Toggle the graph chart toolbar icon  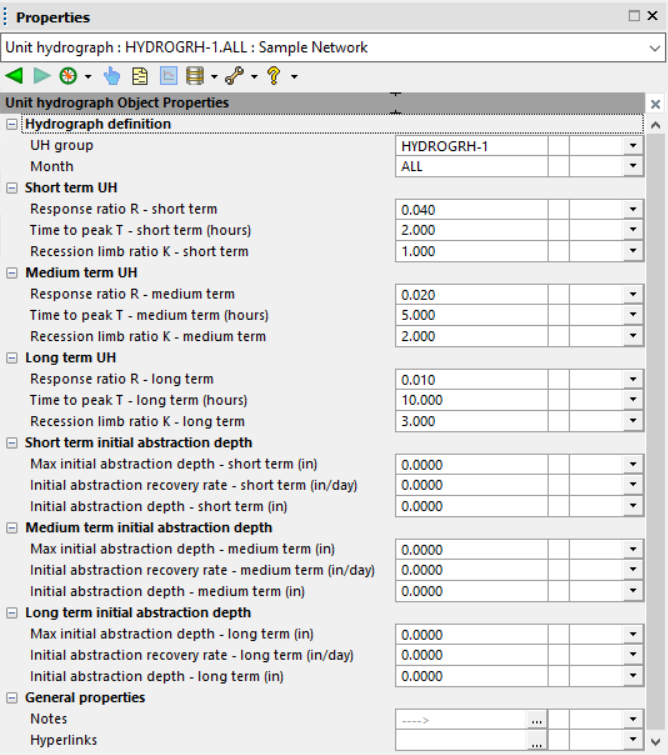click(168, 76)
